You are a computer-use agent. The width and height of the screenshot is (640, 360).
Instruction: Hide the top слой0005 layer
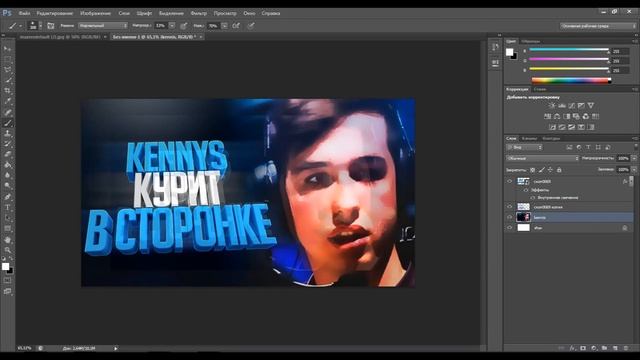(x=509, y=181)
